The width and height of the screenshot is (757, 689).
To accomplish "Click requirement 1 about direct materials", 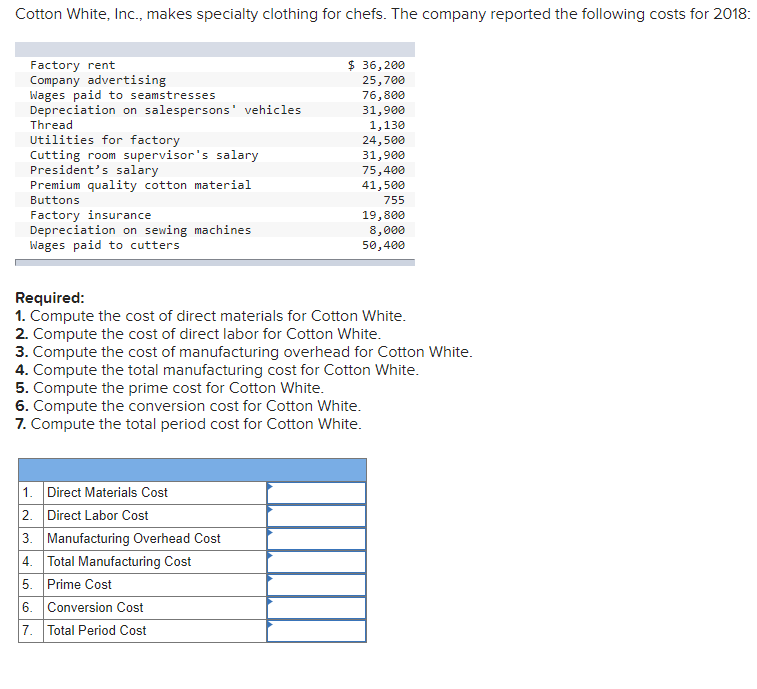I will [x=210, y=316].
